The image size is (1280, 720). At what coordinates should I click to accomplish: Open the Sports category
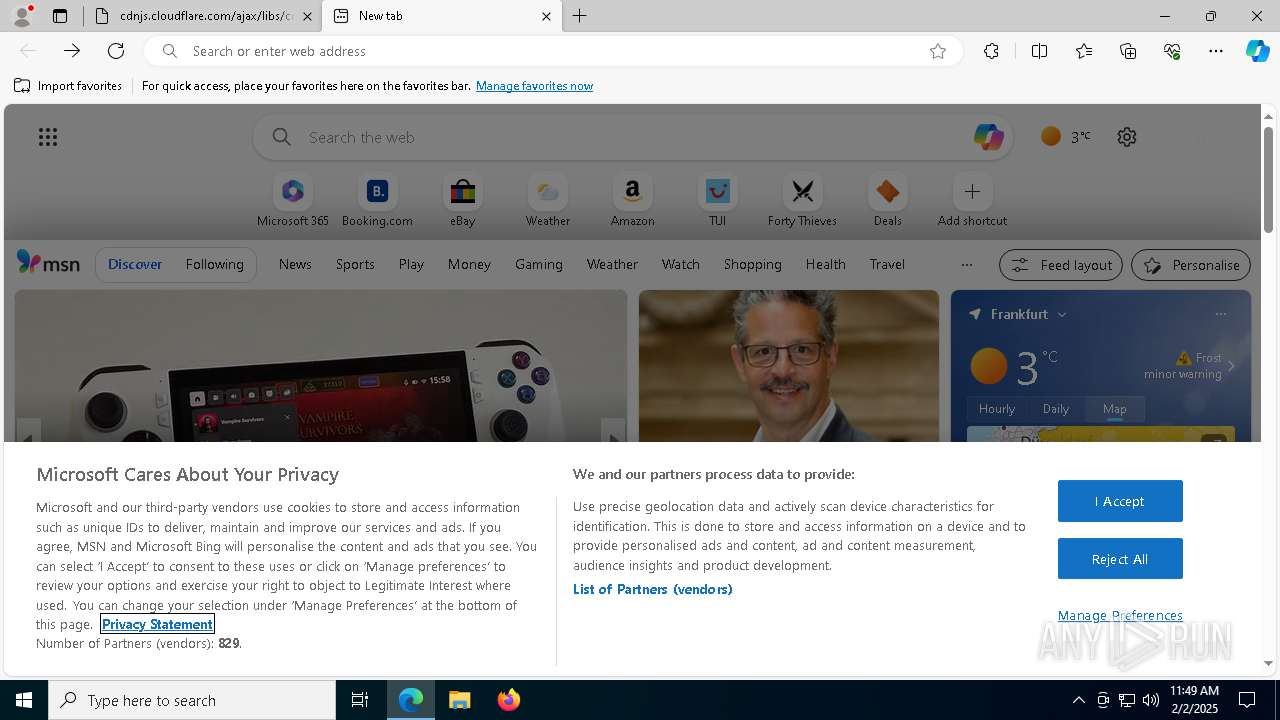[355, 264]
